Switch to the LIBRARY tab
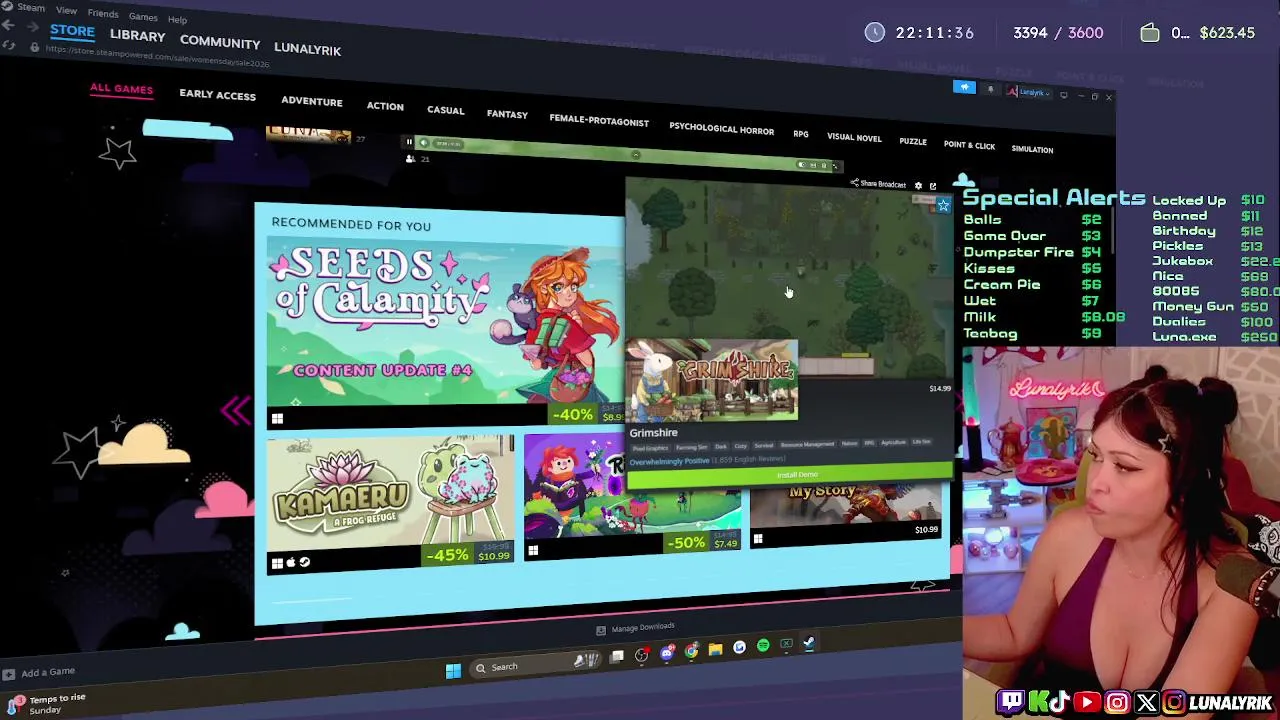Screen dimensions: 1280x720 pos(137,35)
